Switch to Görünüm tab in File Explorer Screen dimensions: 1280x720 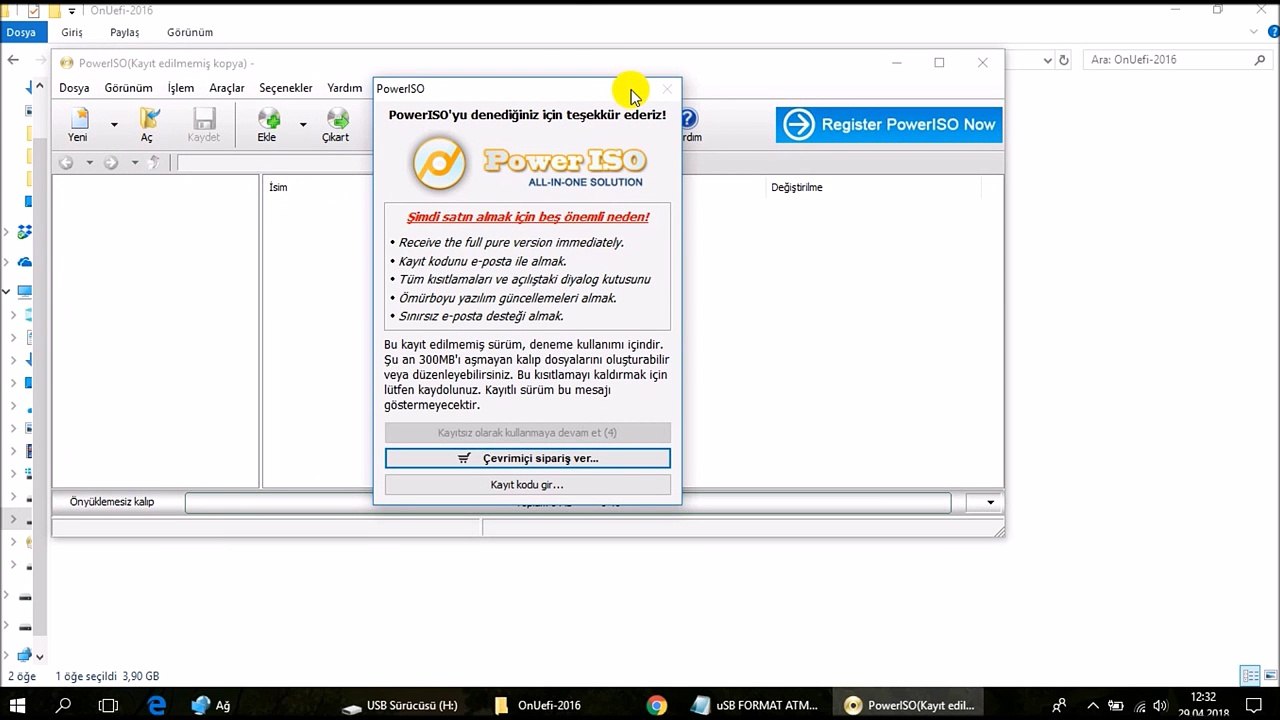189,32
